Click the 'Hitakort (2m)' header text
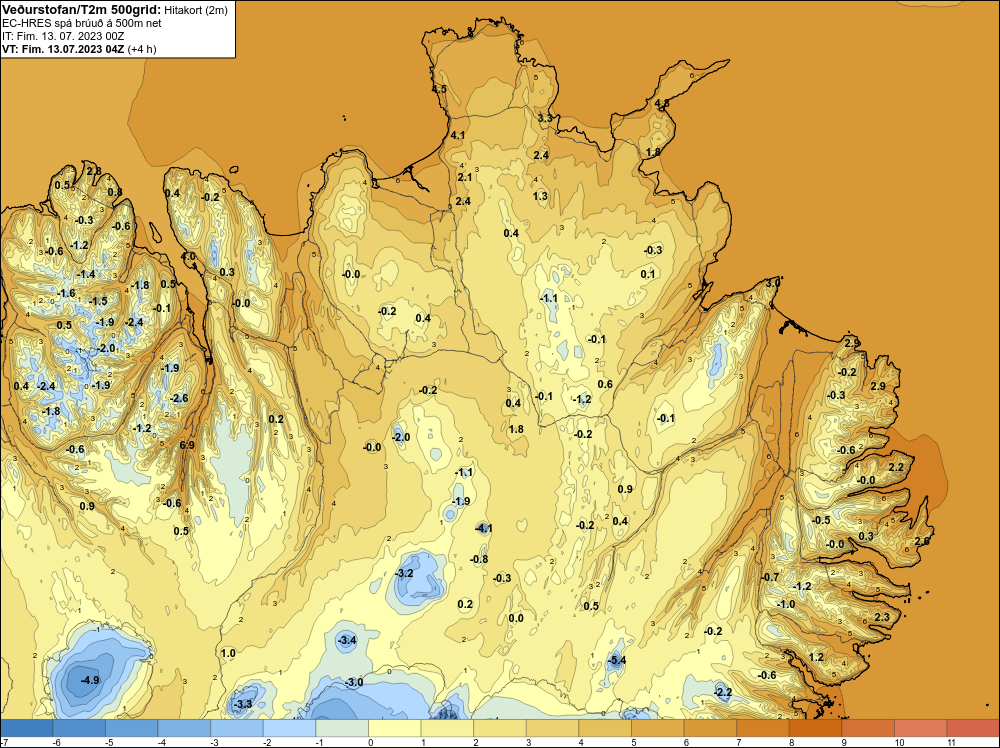Screen dimensions: 1000x748 195,10
